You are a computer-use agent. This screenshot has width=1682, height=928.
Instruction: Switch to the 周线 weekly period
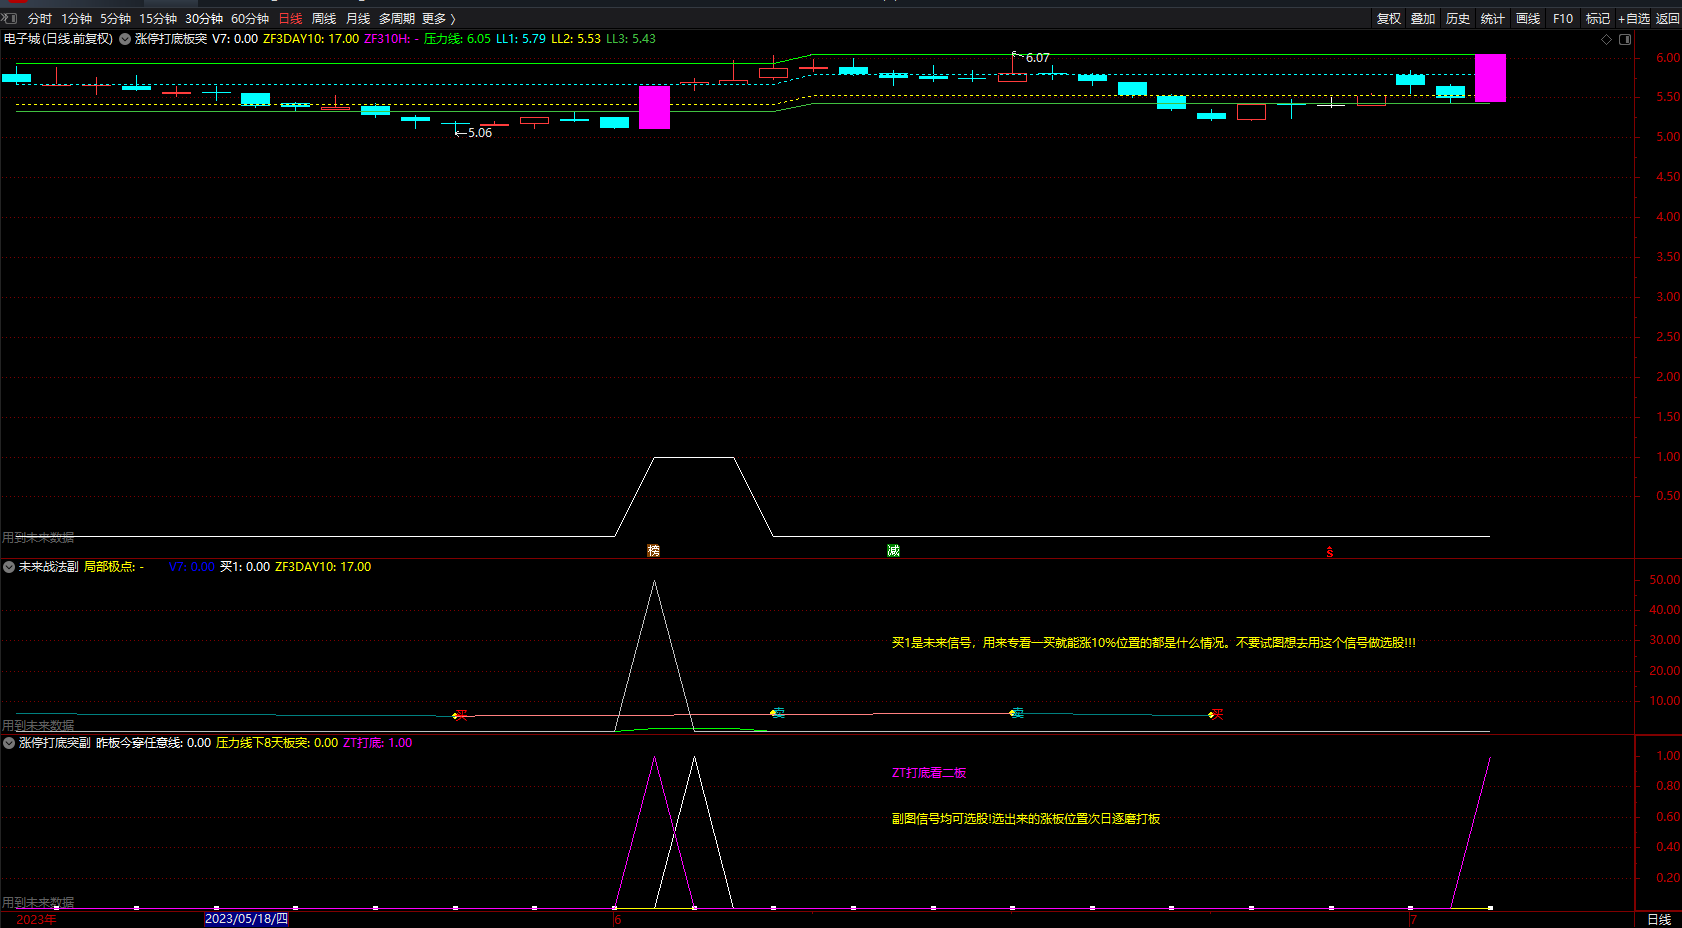coord(324,19)
